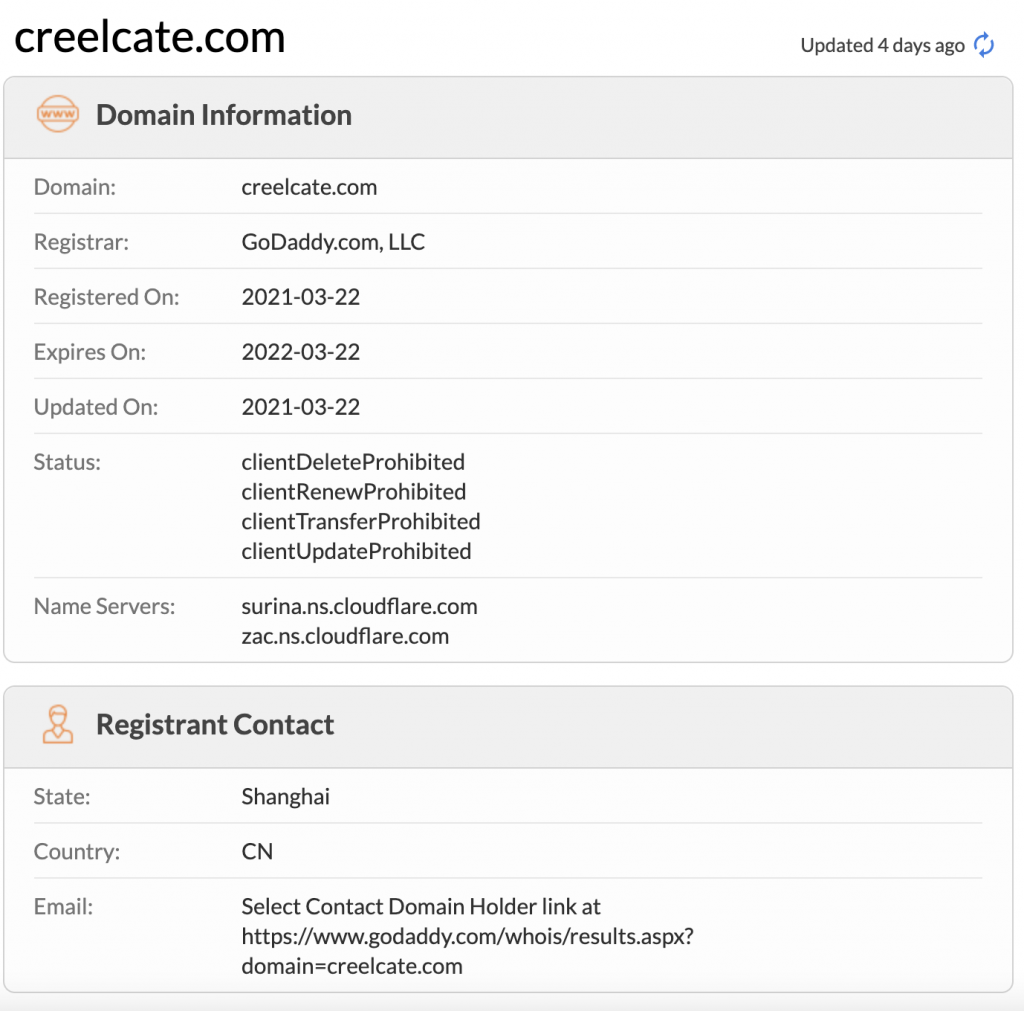The width and height of the screenshot is (1024, 1011).
Task: Click the creelcate.com page title
Action: coord(150,38)
